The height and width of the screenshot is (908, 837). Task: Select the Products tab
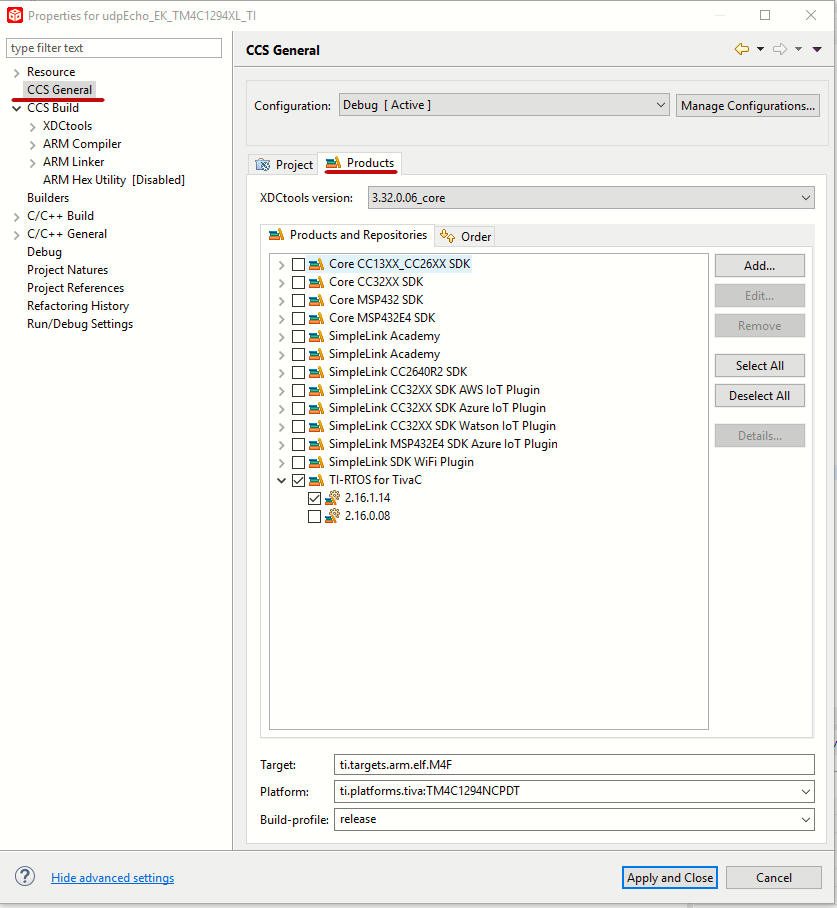(x=360, y=163)
